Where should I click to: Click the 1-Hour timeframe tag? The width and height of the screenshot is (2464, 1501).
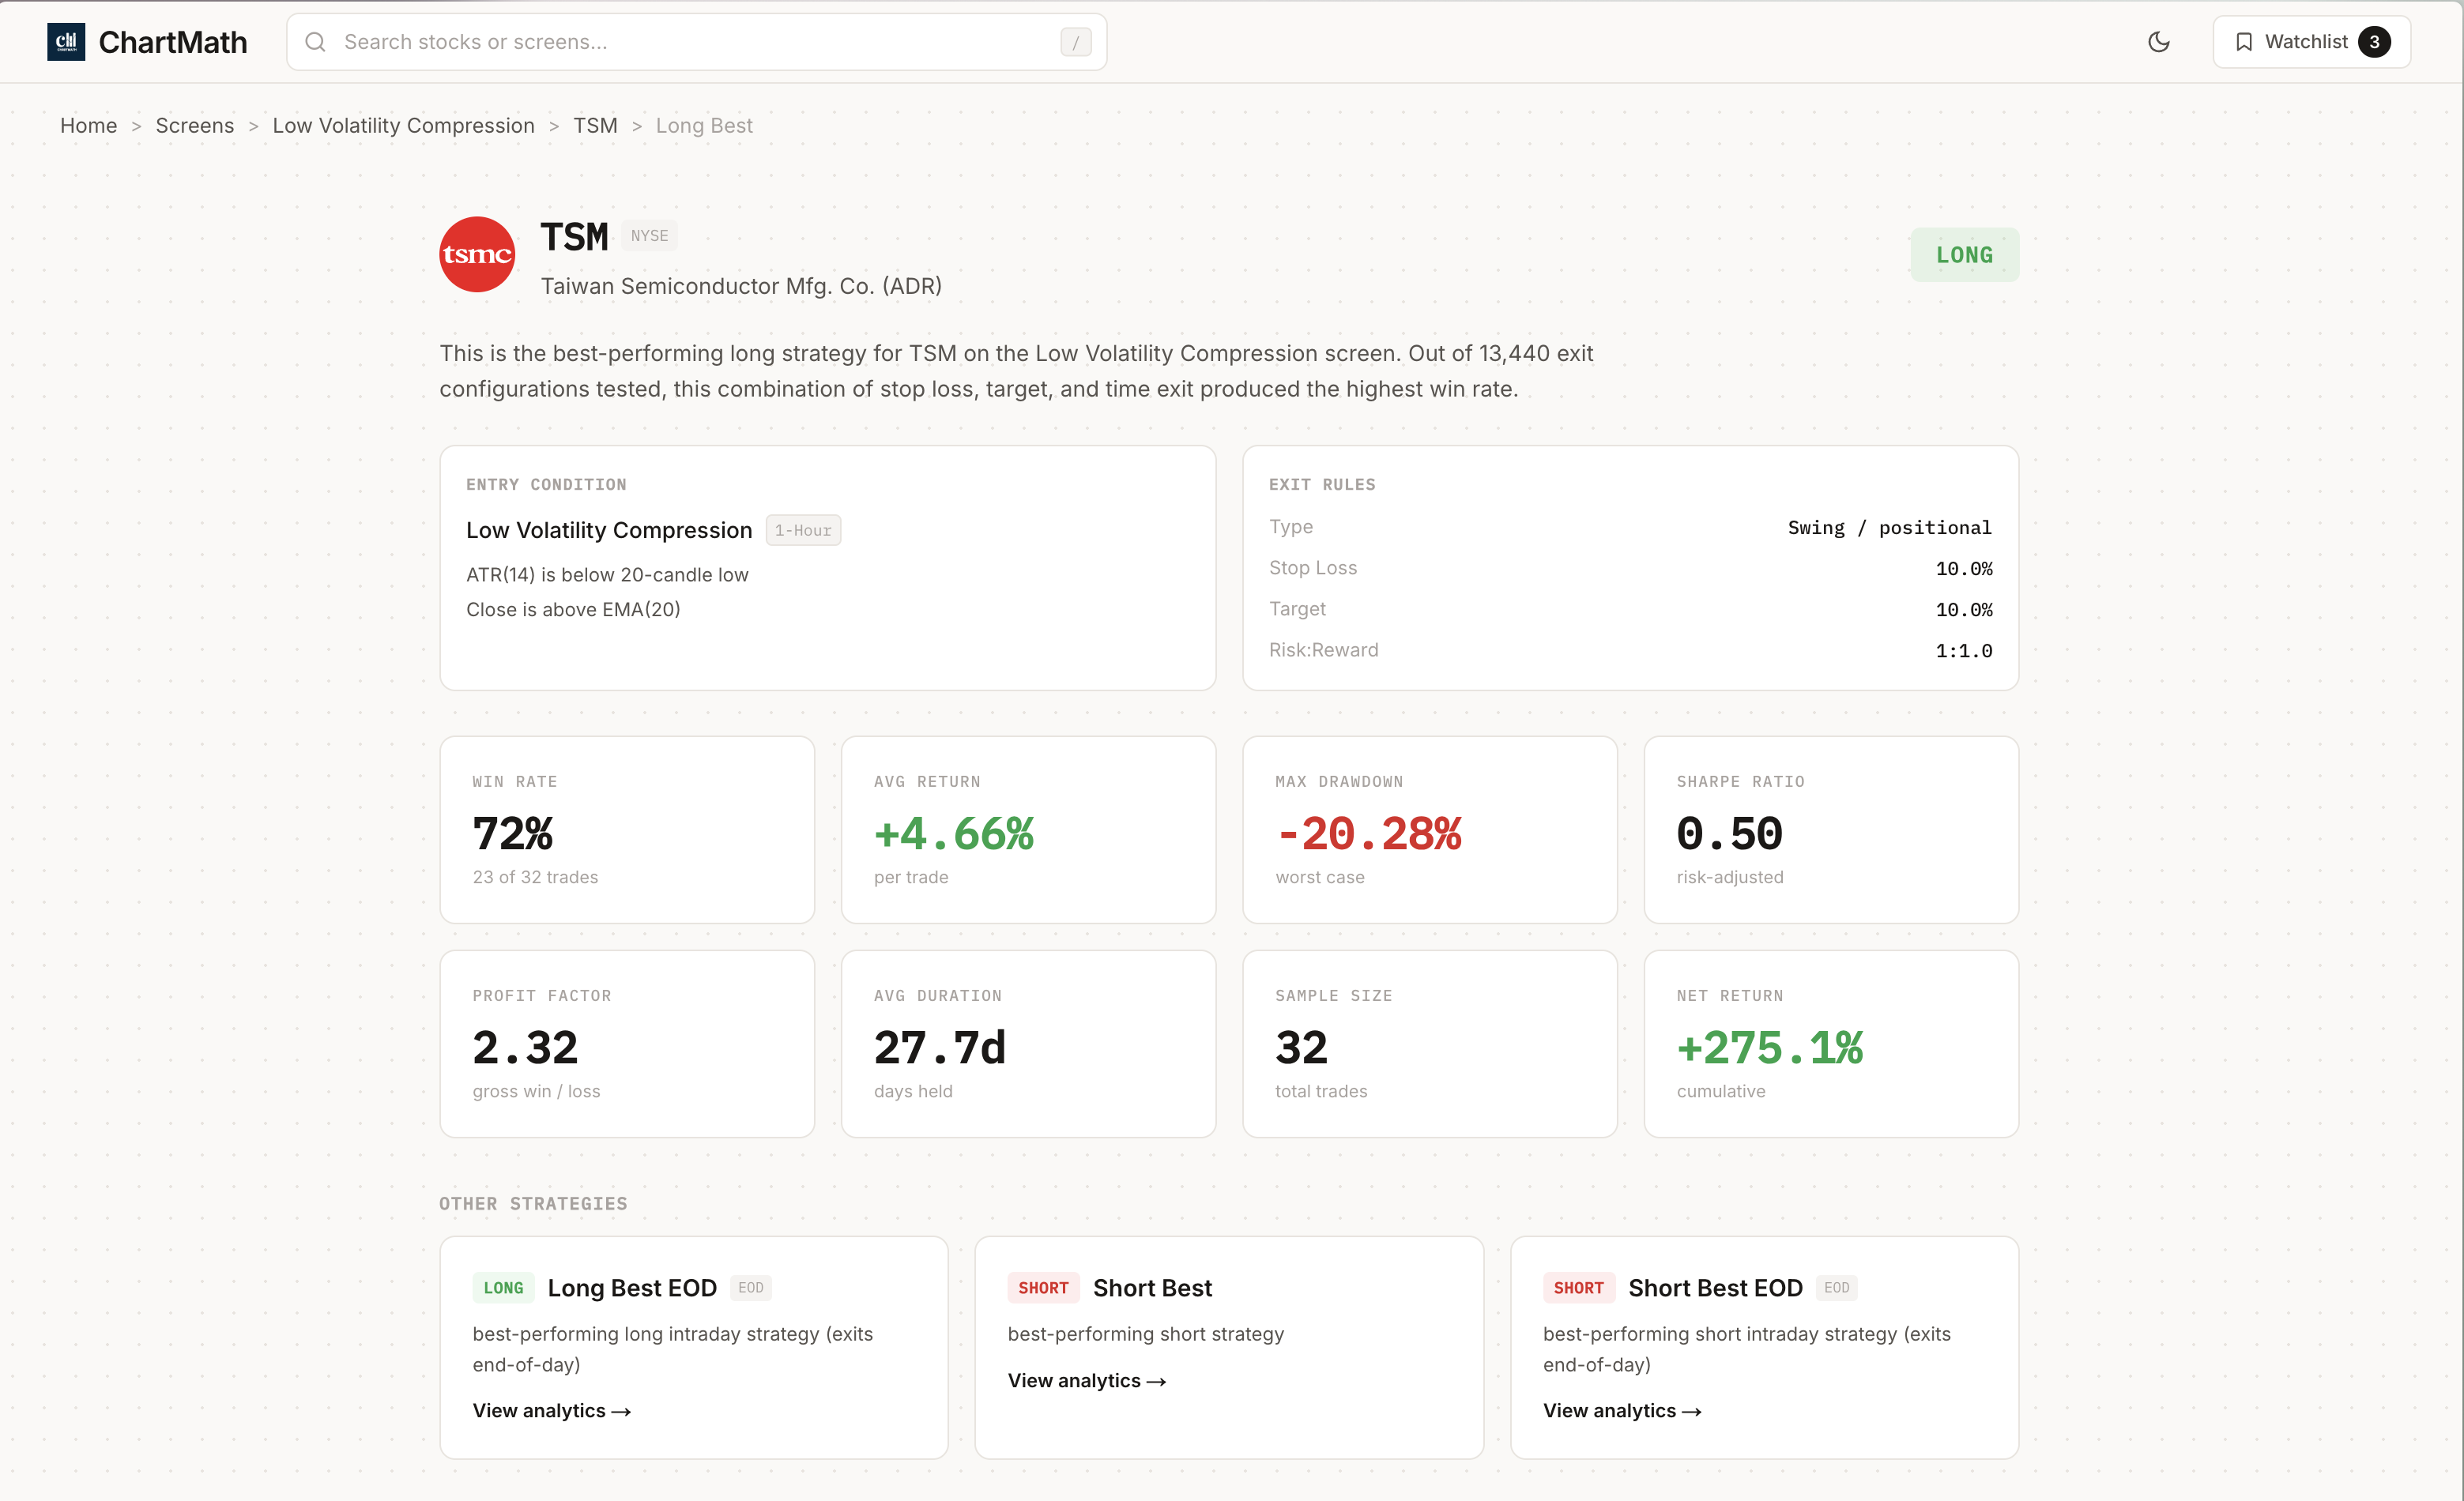[x=802, y=530]
